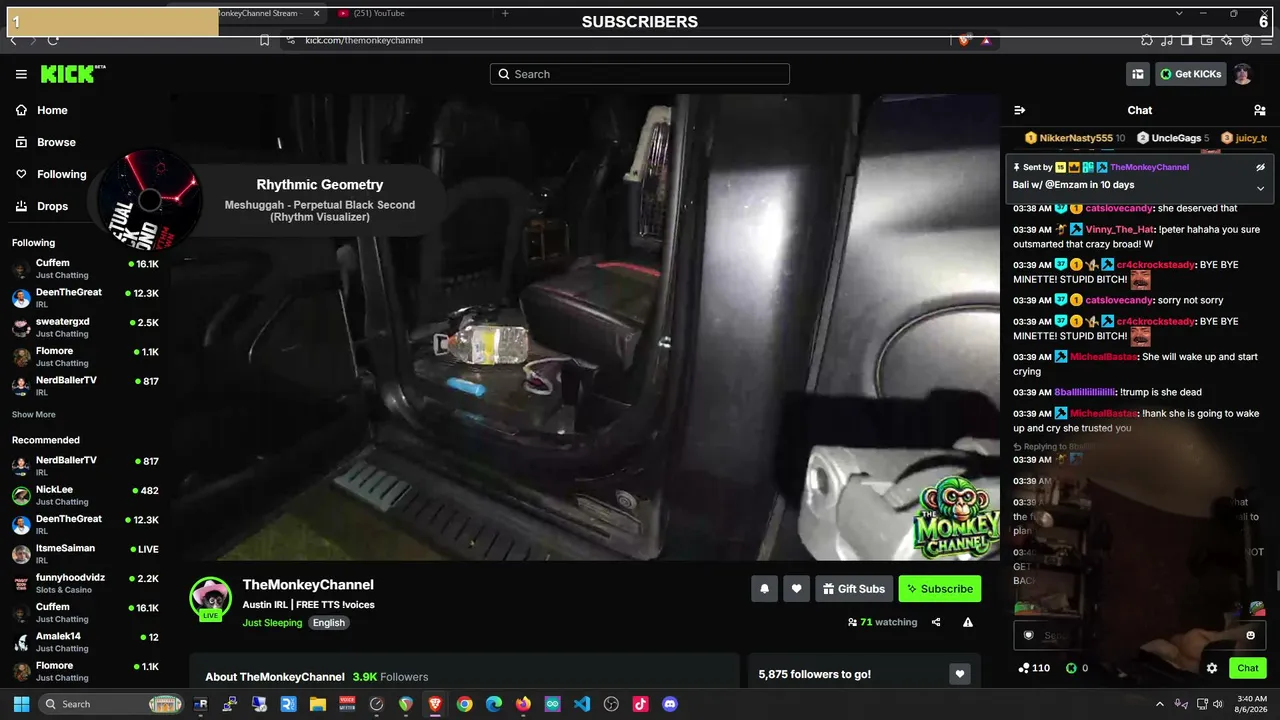Select the English language tag
Screen dimensions: 1280x720
pyautogui.click(x=328, y=622)
